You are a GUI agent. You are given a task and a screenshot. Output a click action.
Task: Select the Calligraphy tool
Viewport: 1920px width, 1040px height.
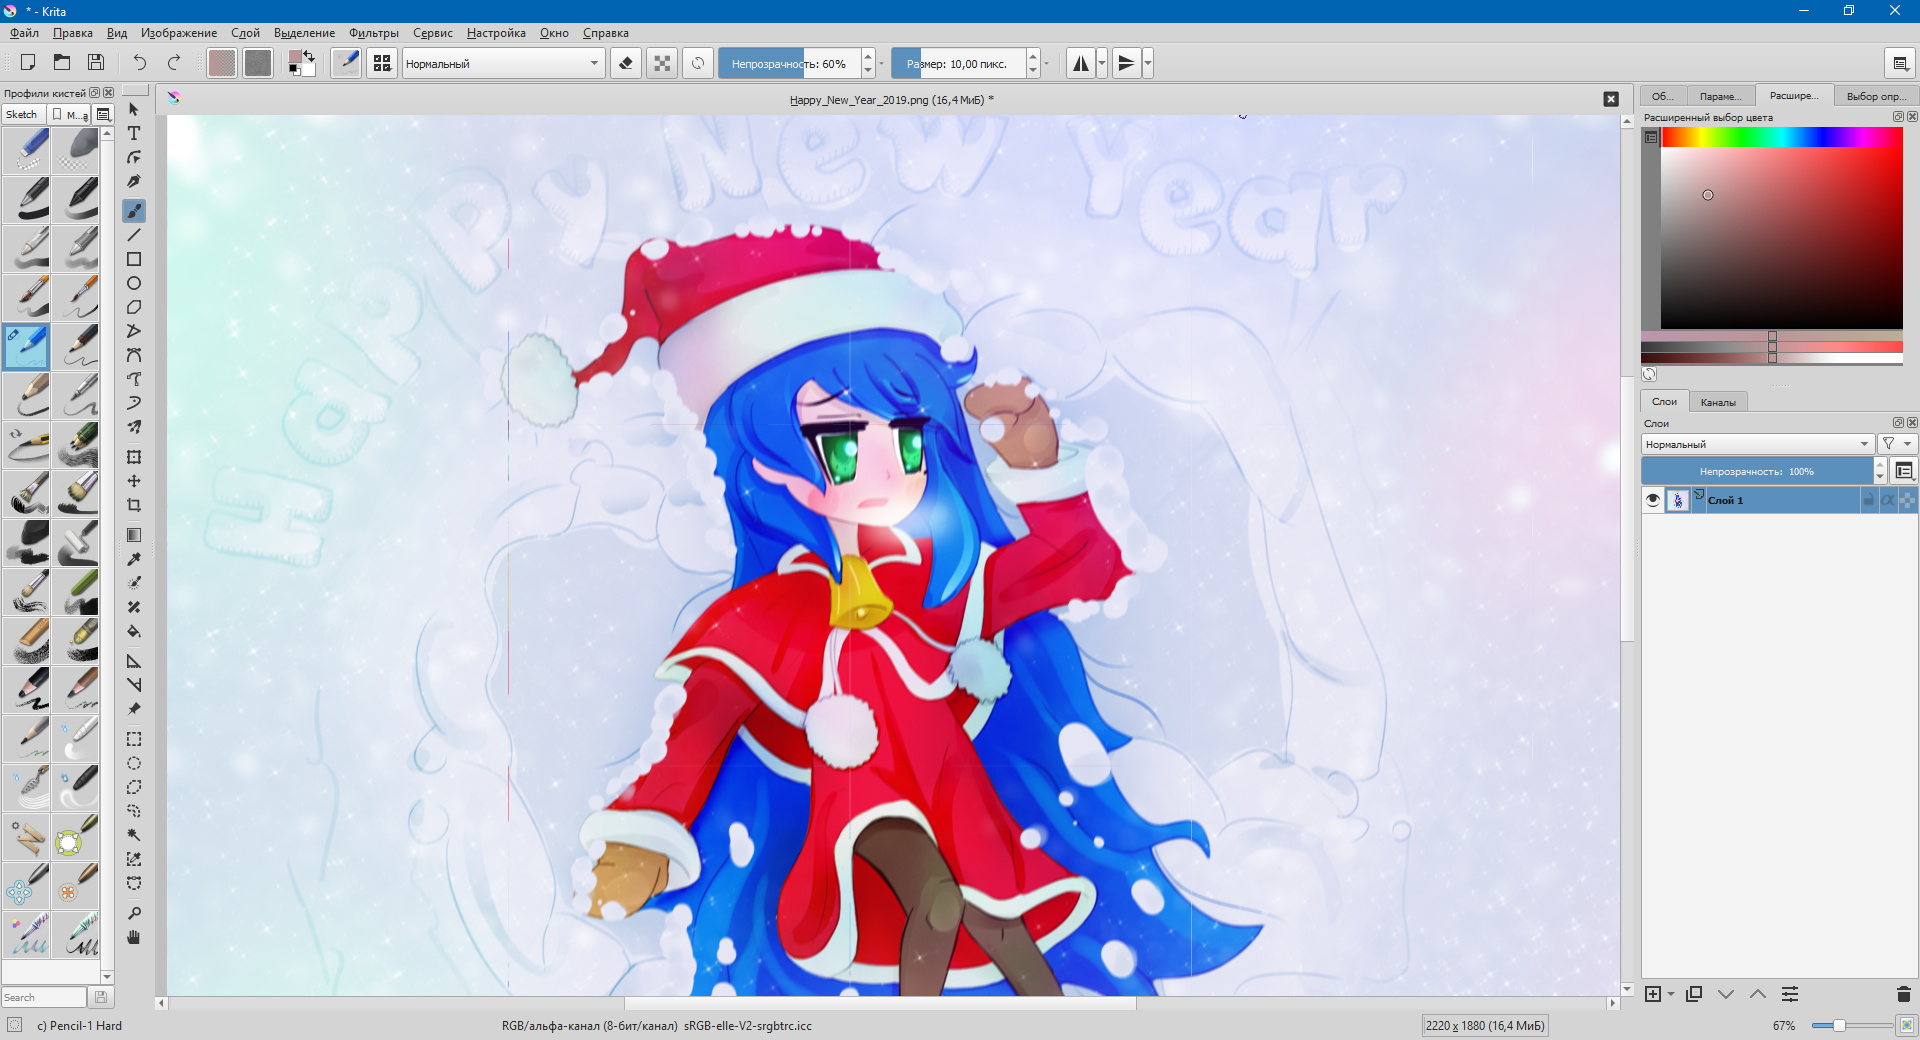[134, 182]
